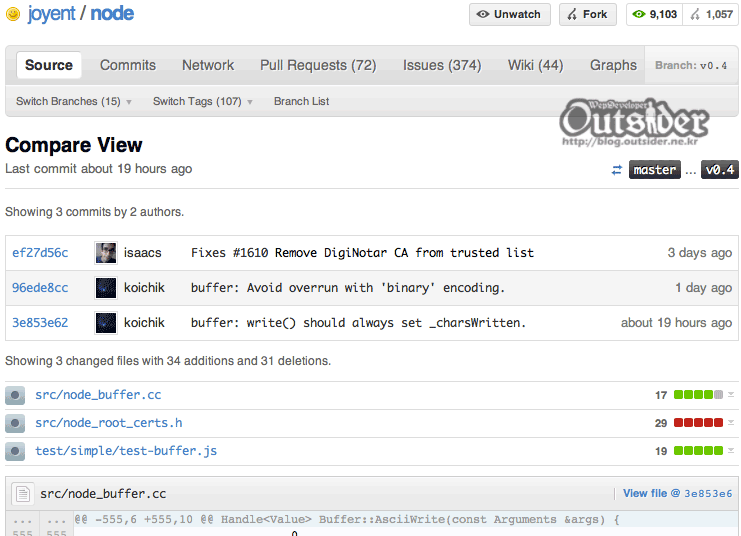The image size is (741, 536).
Task: Click author name isaacs
Action: (143, 253)
